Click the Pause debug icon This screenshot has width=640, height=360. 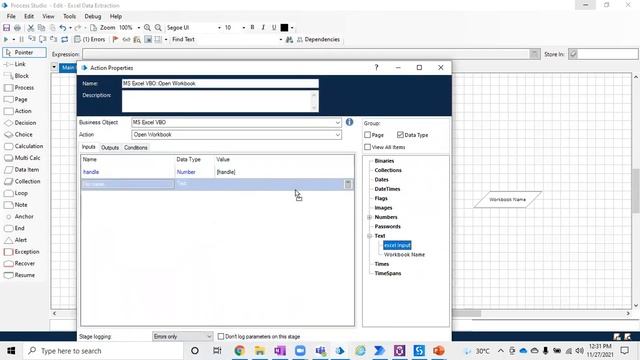click(x=21, y=40)
